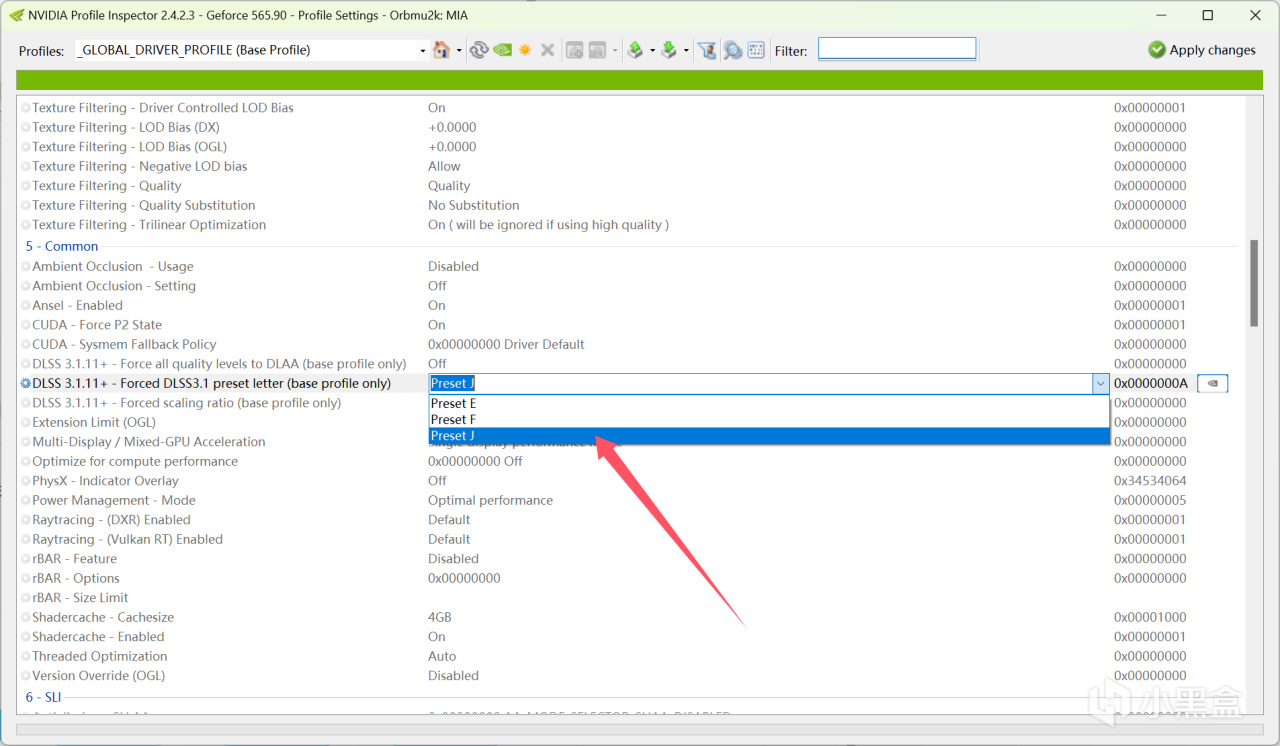Click the DLSS preset value edit field

point(760,383)
